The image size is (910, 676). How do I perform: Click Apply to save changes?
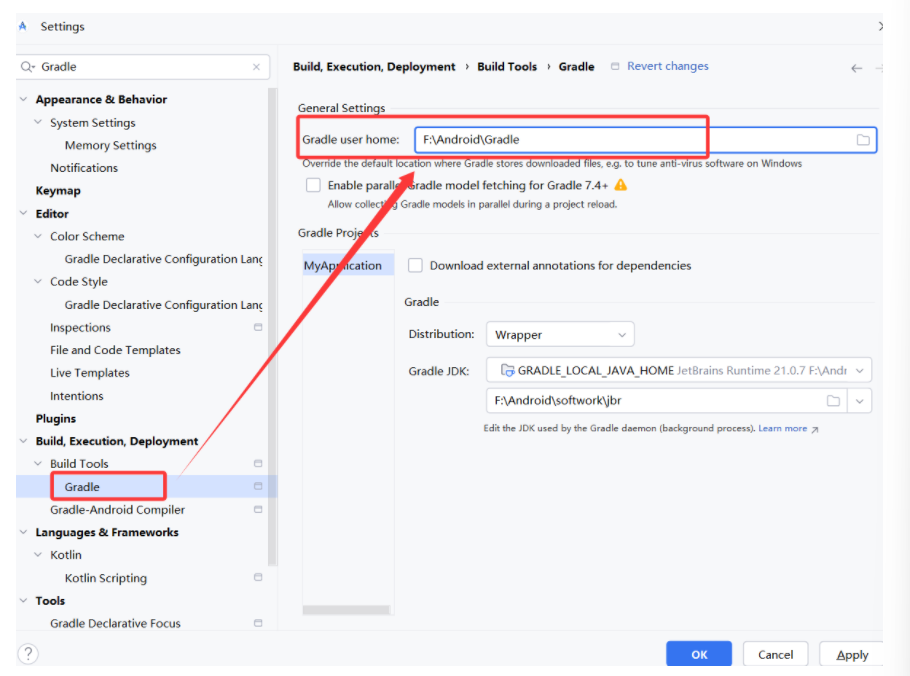(851, 654)
